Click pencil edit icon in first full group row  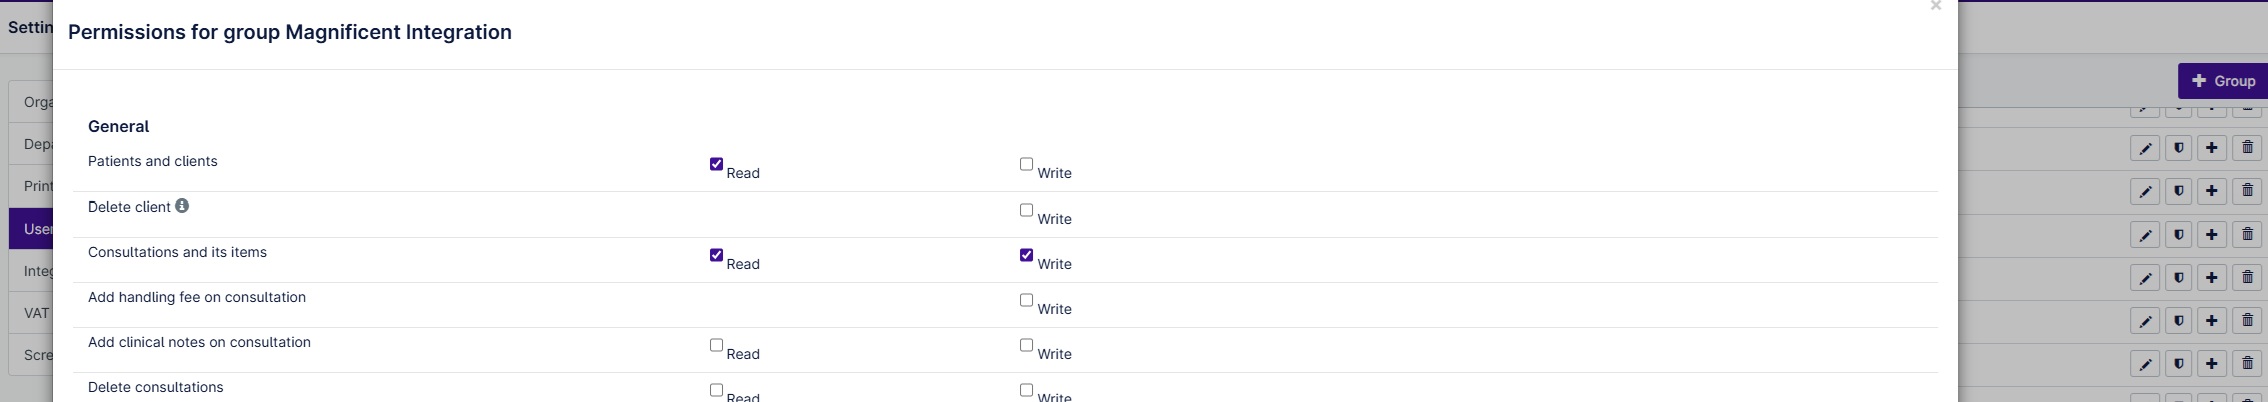point(2145,149)
